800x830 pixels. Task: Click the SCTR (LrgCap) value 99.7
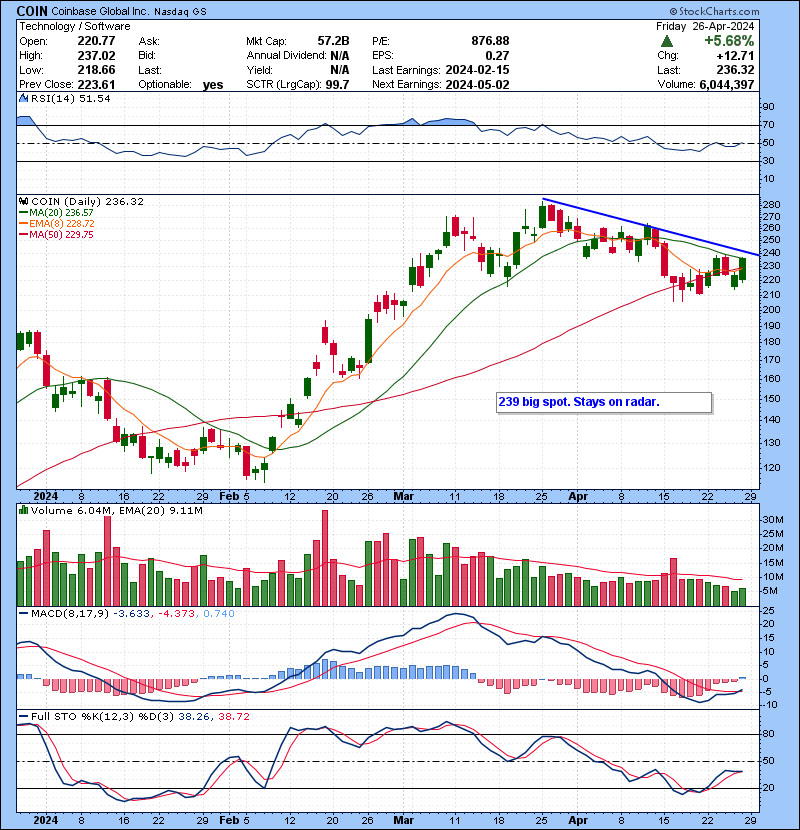pos(337,84)
